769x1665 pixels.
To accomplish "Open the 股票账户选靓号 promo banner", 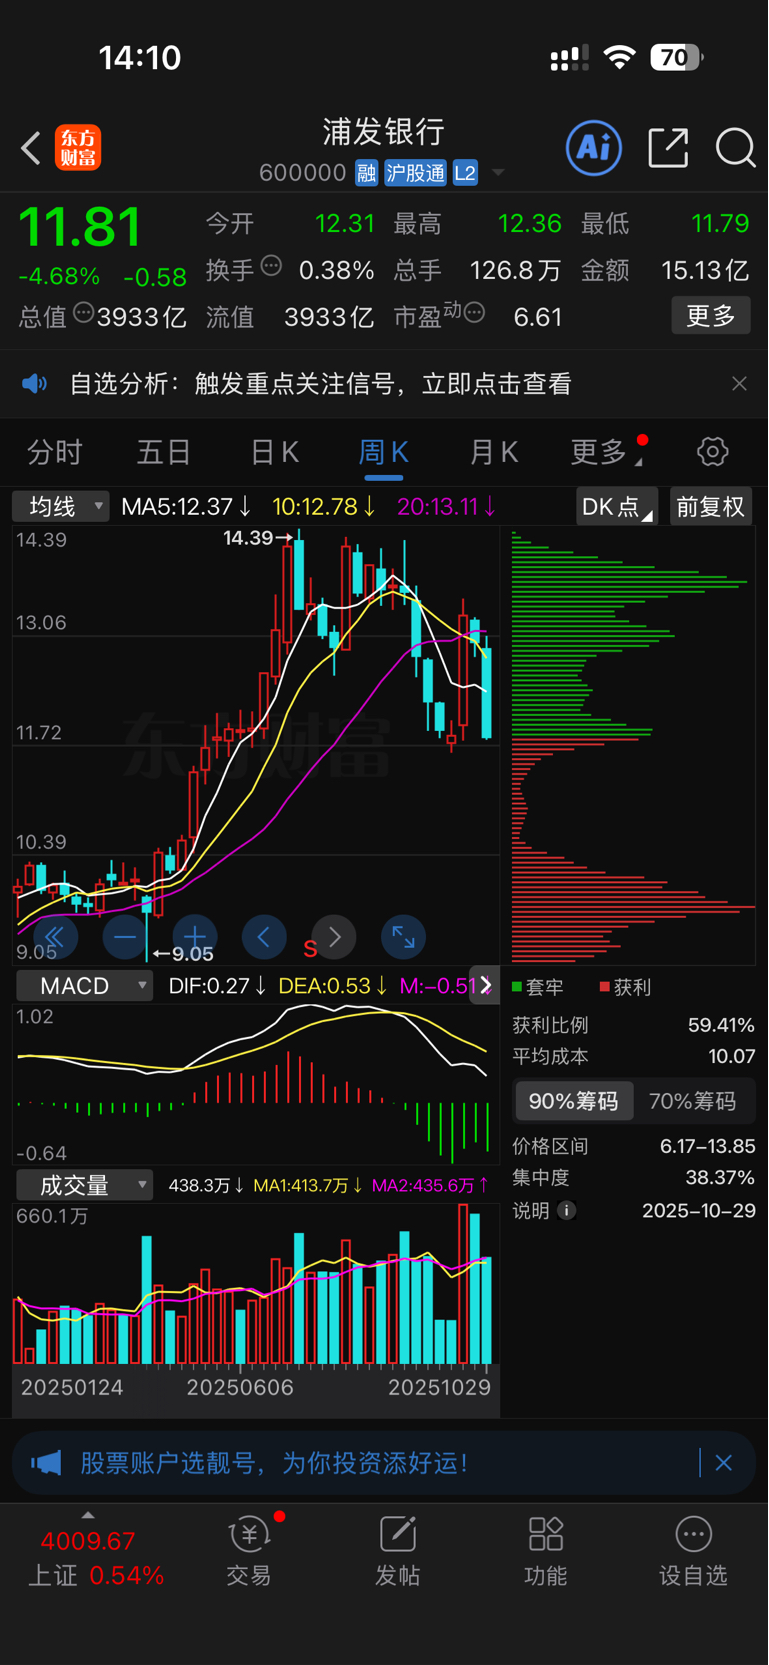I will tap(384, 1463).
